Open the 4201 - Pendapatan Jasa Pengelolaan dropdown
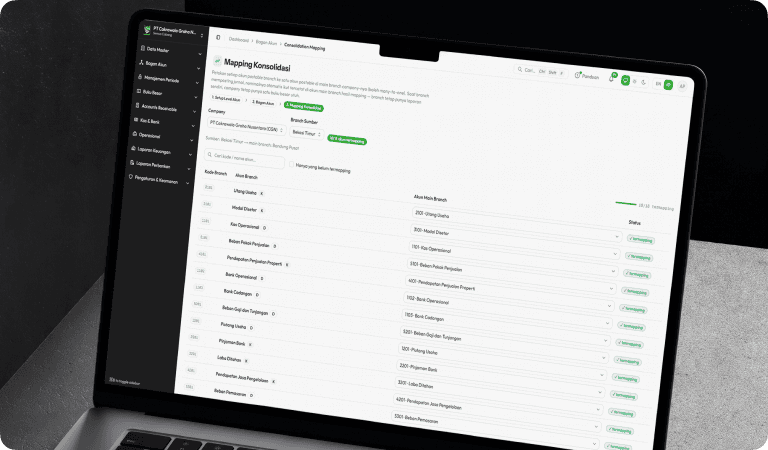Screen dimensions: 768x450 tap(495, 412)
